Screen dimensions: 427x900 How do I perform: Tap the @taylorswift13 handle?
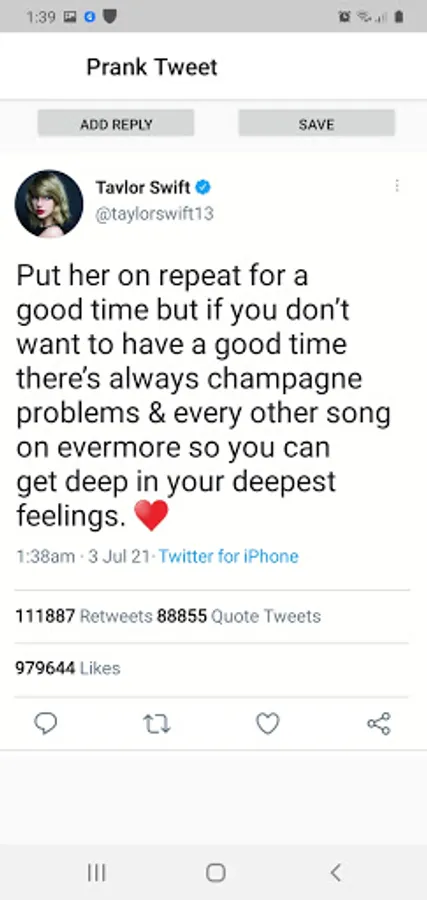[x=154, y=214]
